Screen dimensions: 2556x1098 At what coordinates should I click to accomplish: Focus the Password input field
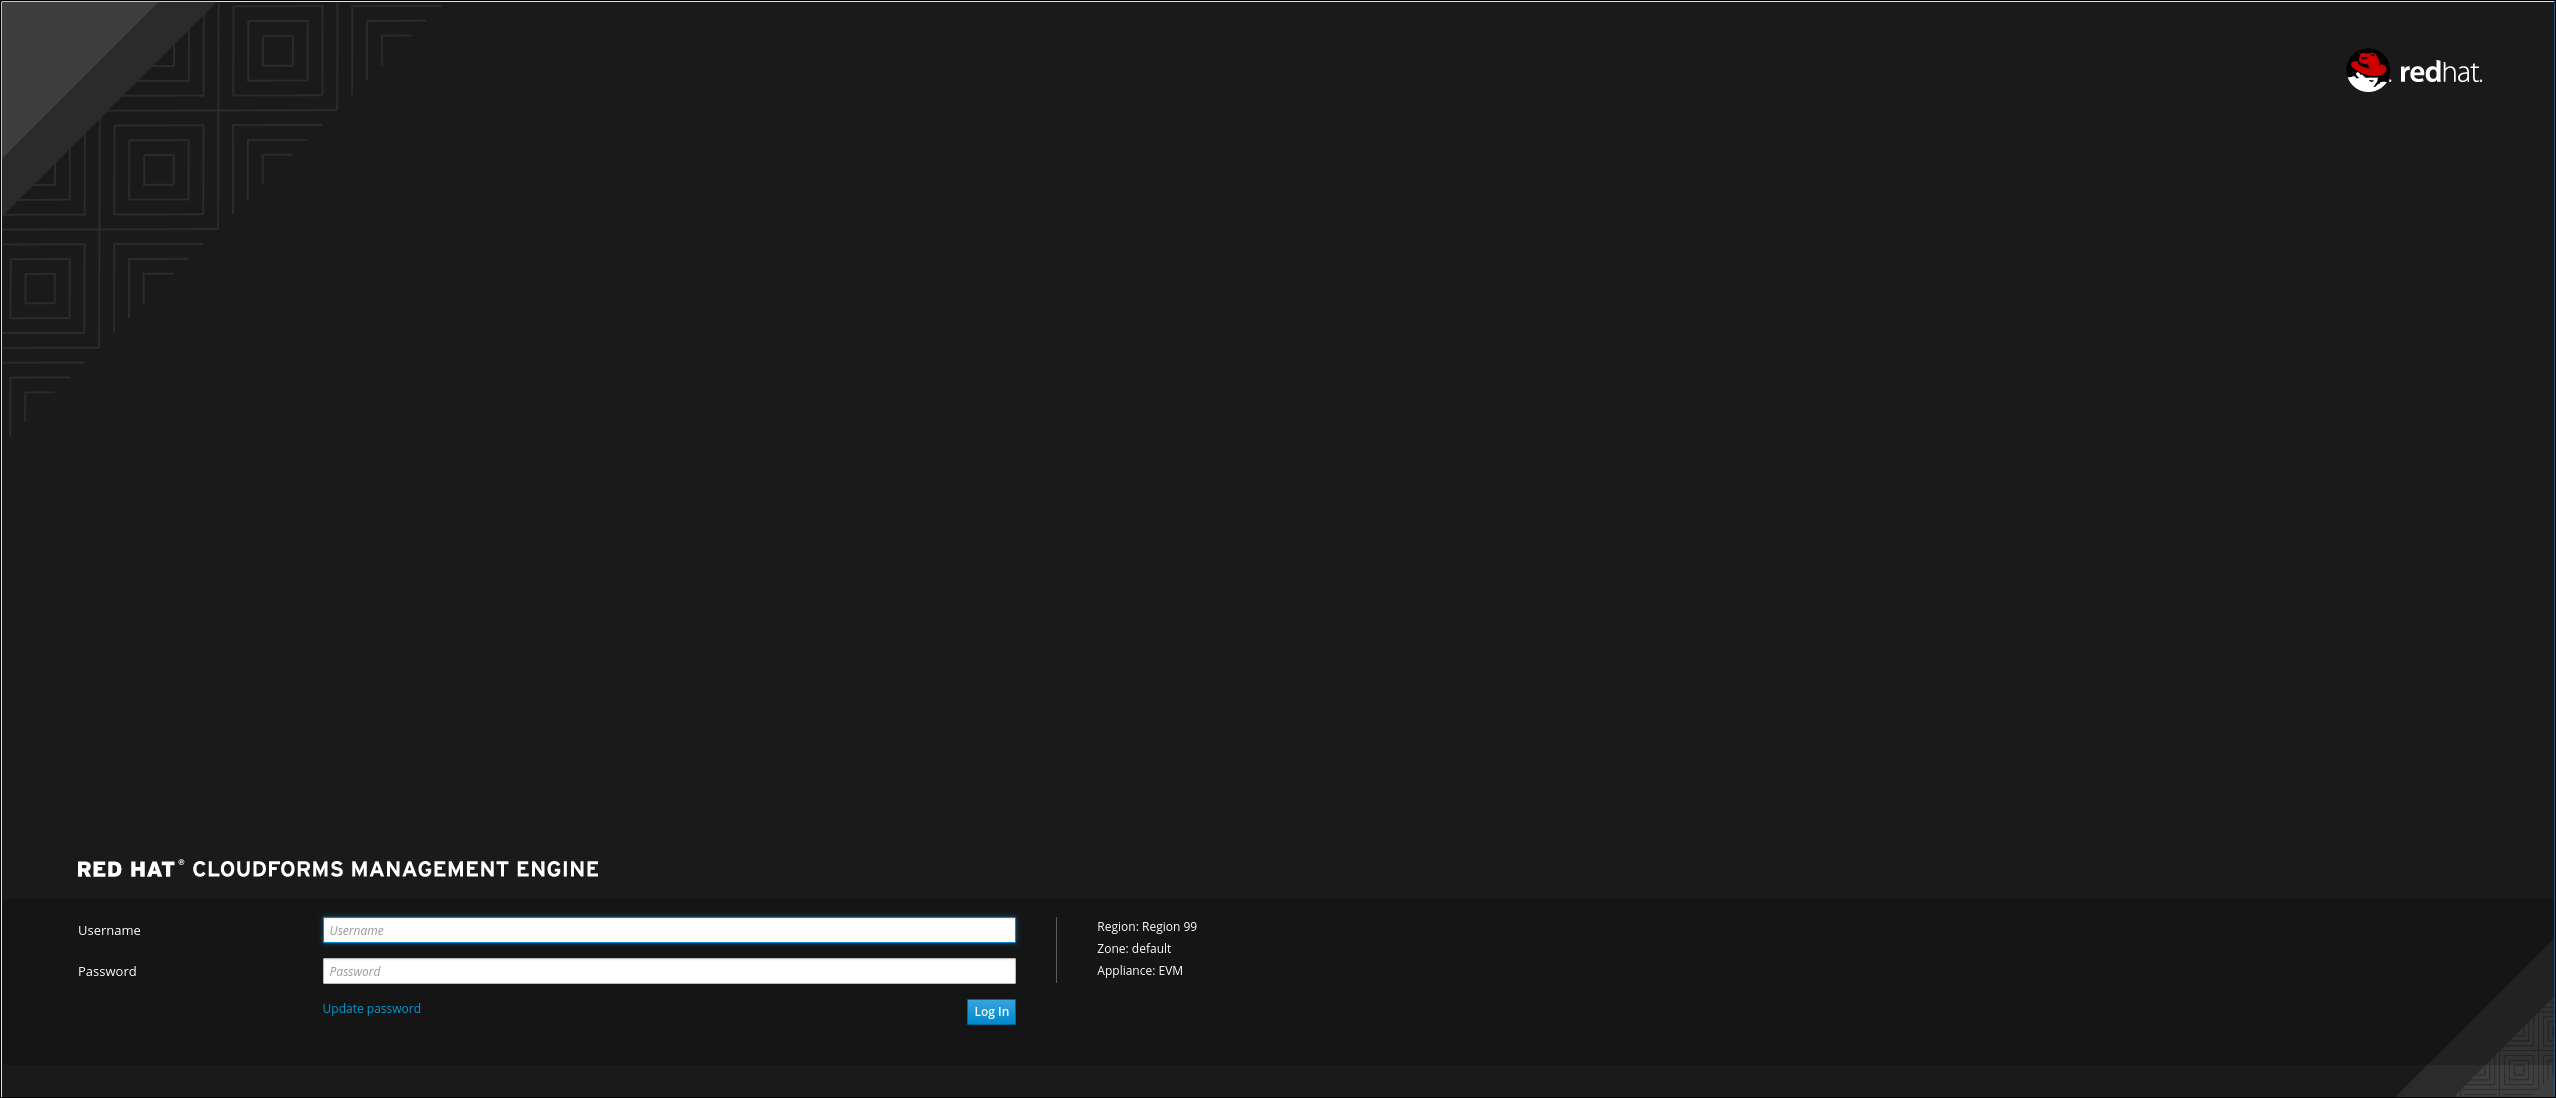click(x=669, y=971)
